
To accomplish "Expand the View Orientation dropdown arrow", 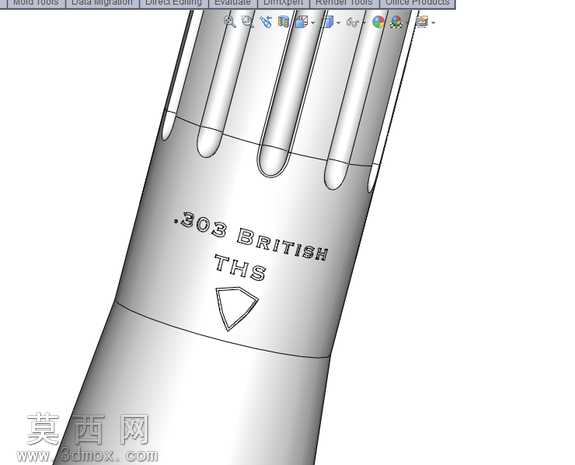I will click(x=313, y=23).
